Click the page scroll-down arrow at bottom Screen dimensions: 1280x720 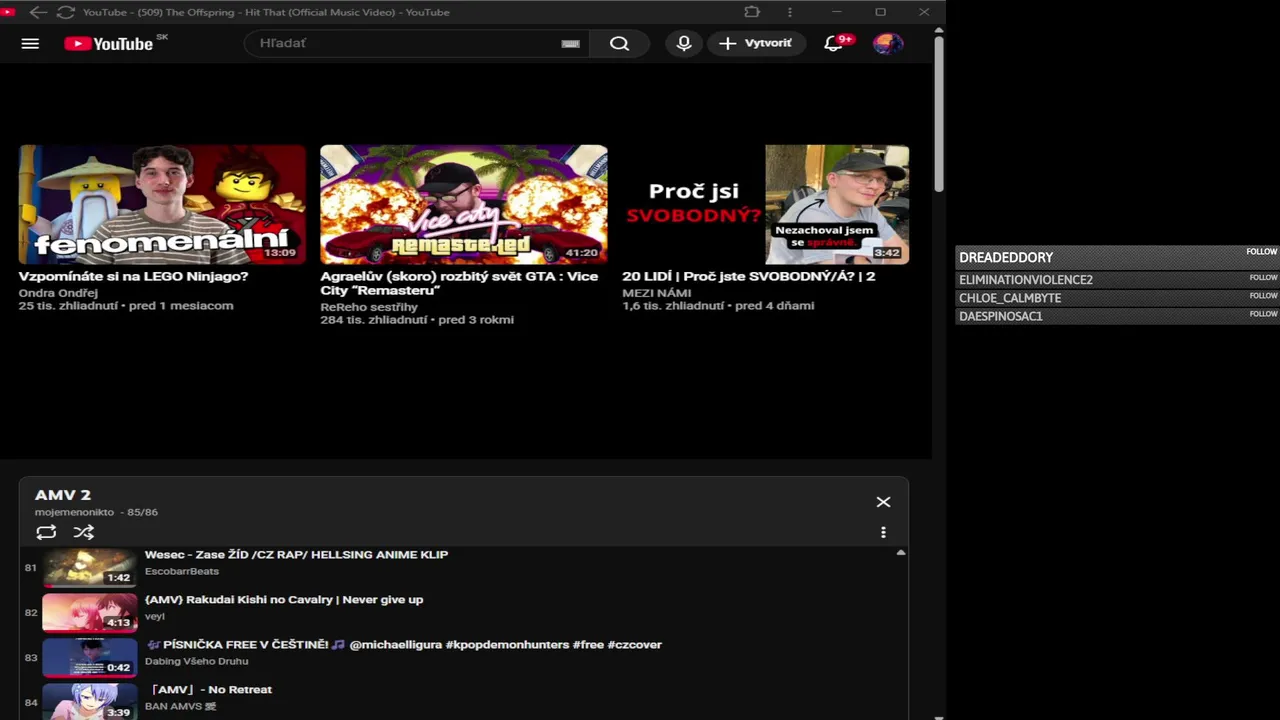pos(938,716)
